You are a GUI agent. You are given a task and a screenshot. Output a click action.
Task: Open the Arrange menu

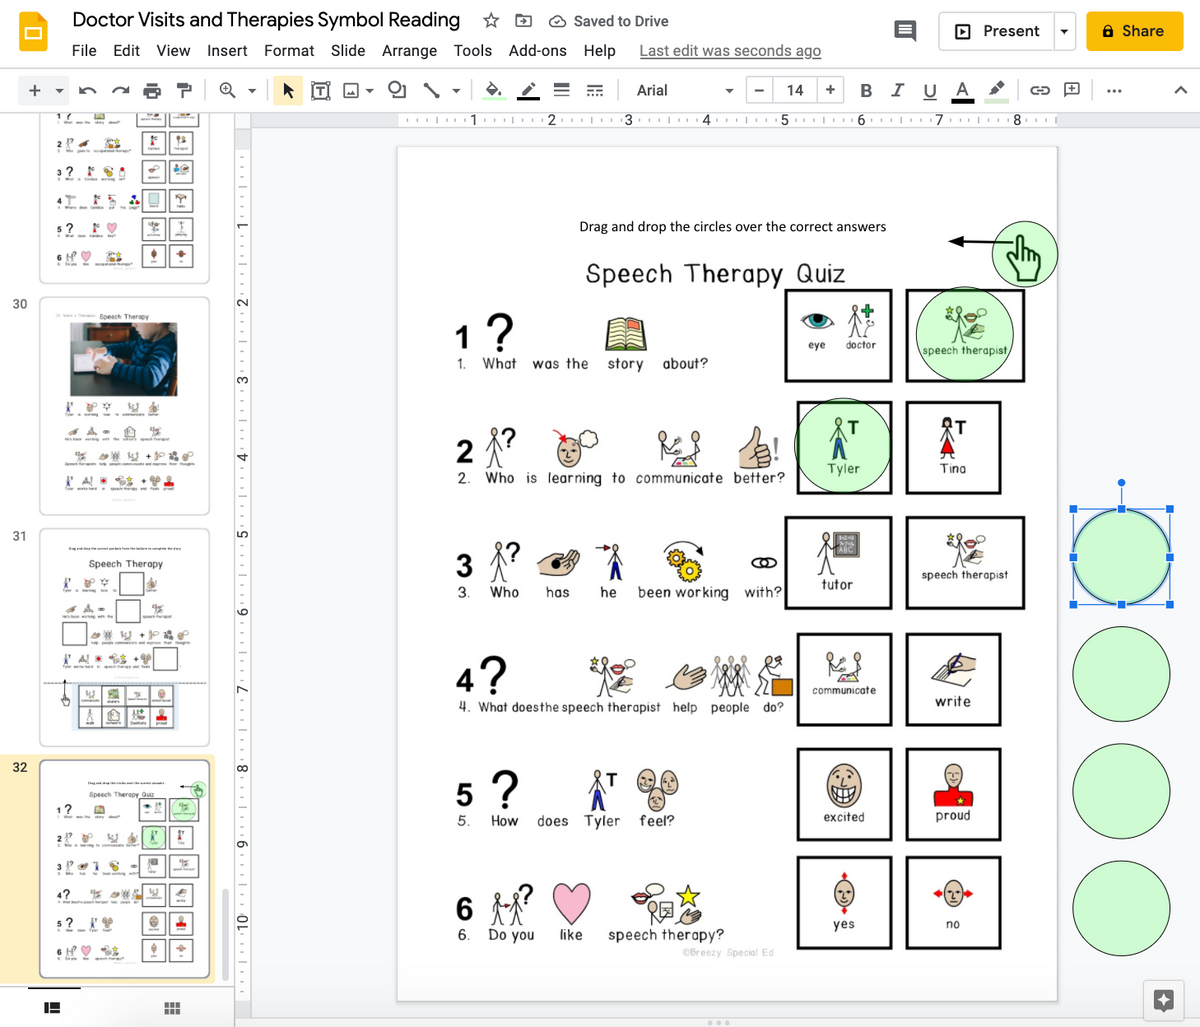[x=409, y=51]
